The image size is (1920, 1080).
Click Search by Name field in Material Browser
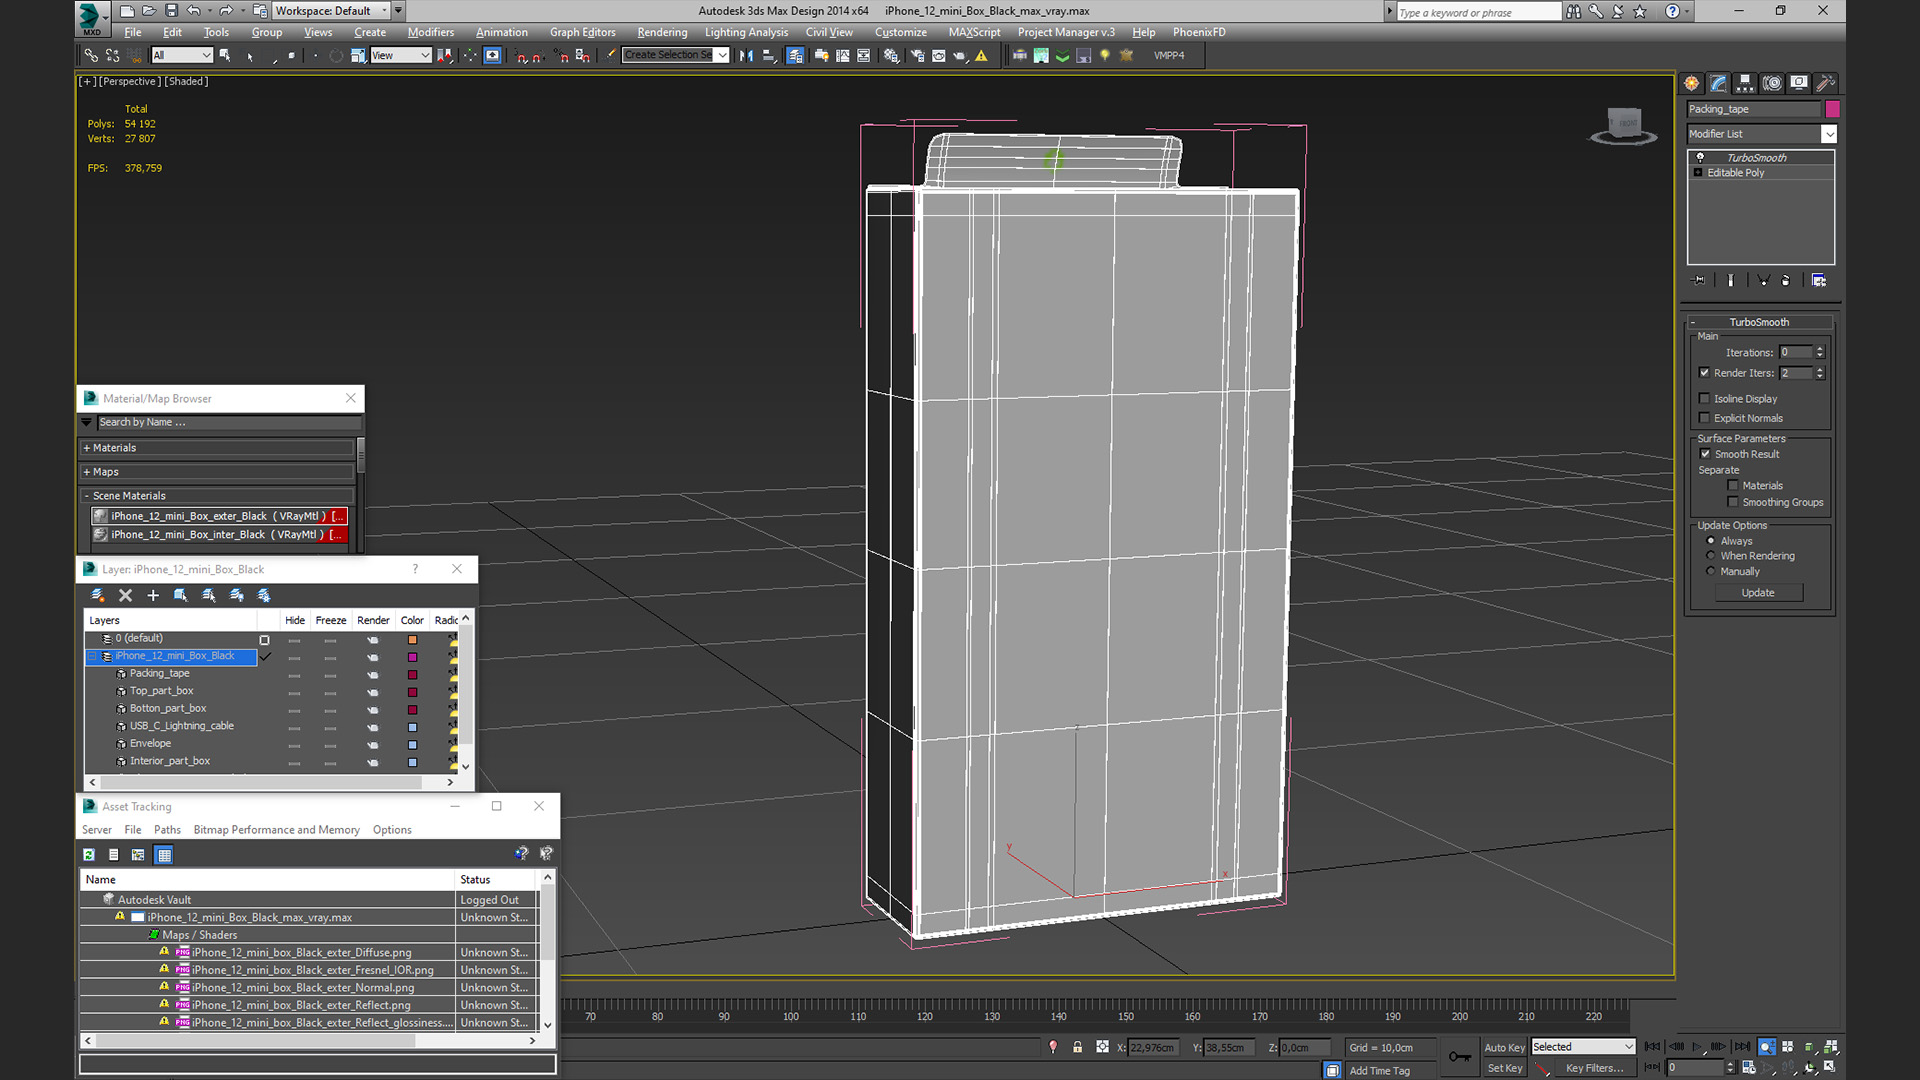[224, 422]
